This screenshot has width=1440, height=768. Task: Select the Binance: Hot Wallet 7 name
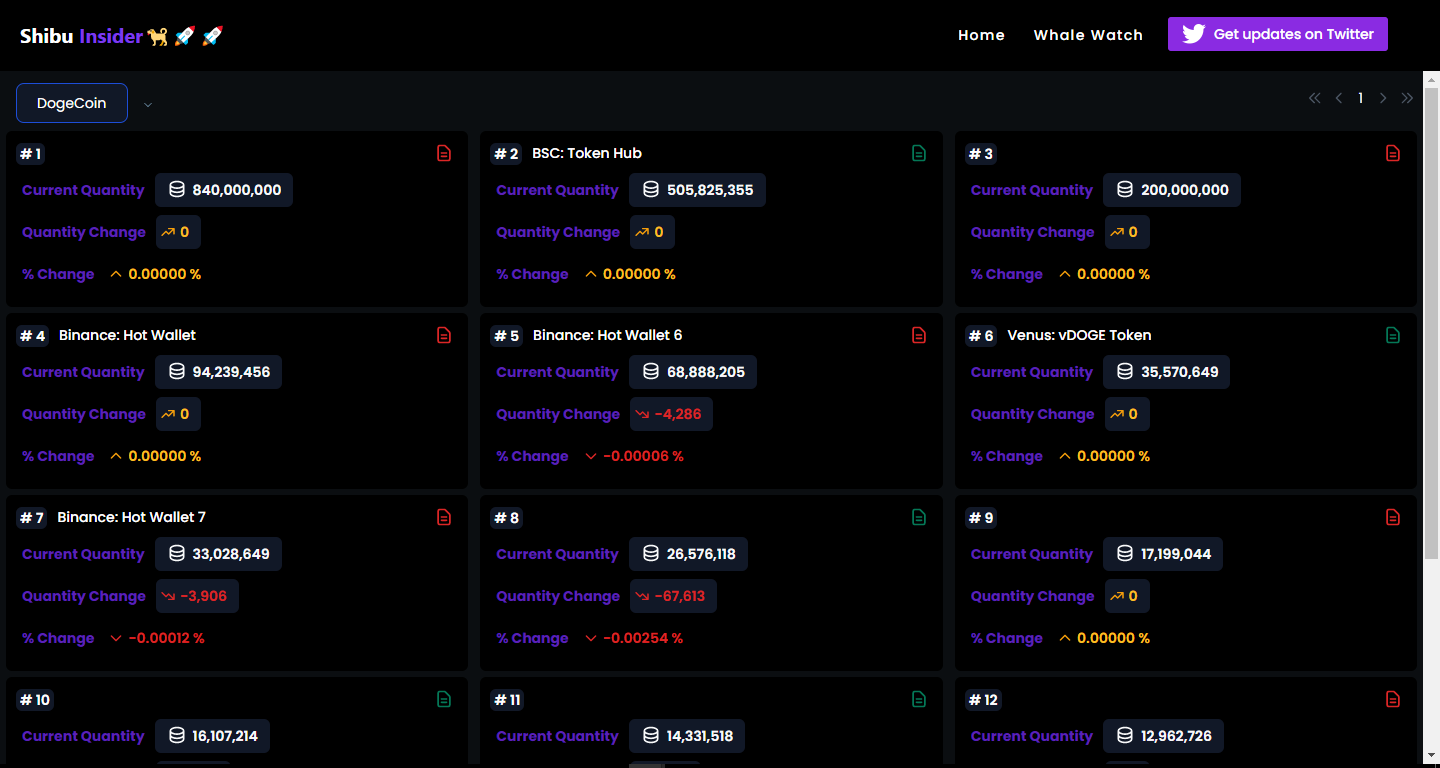pos(131,517)
